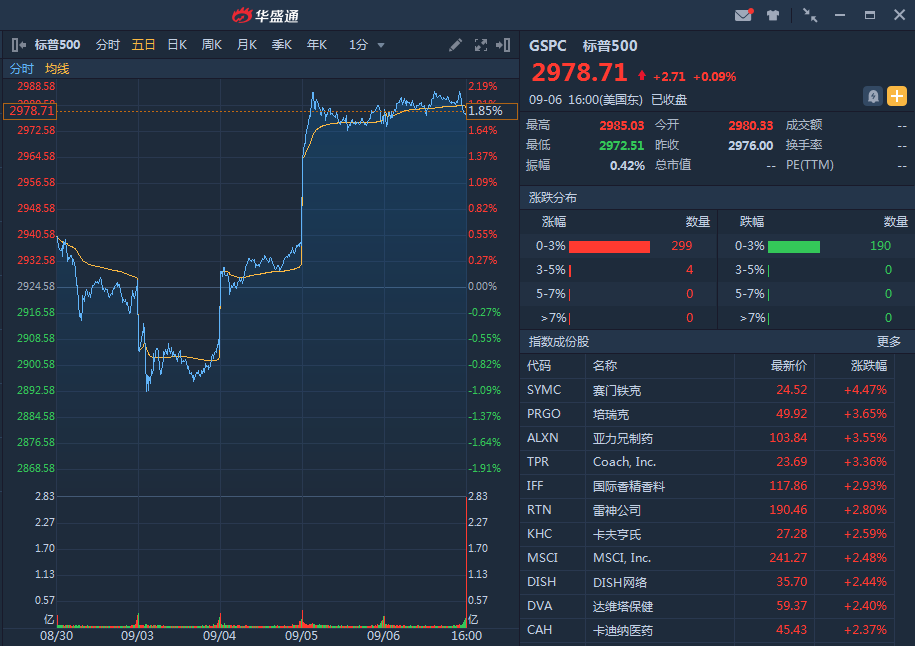This screenshot has width=915, height=646.
Task: Click the red 0-3% gainers bar
Action: [609, 246]
